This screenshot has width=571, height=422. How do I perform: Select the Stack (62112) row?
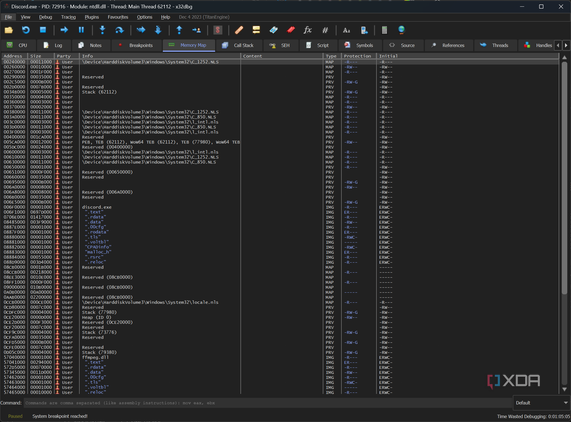[x=280, y=92]
